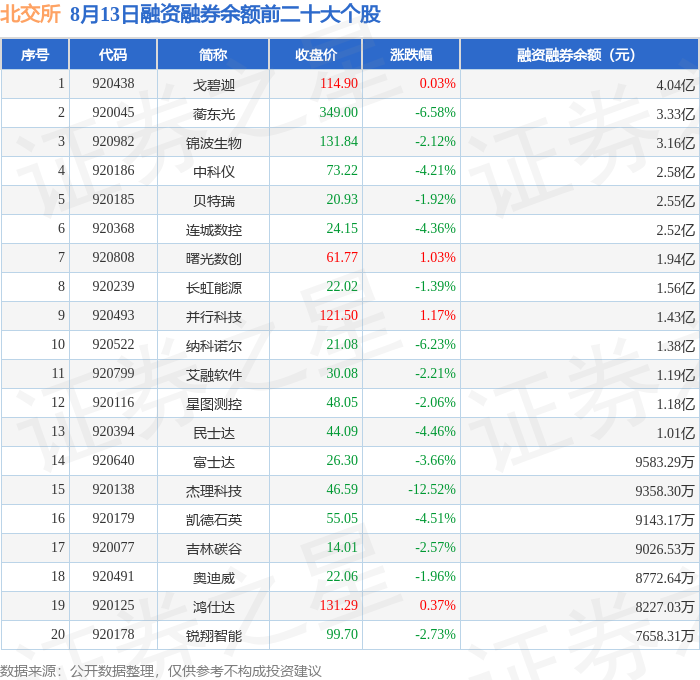Click balance 9583.29万 for 富士达

[665, 462]
